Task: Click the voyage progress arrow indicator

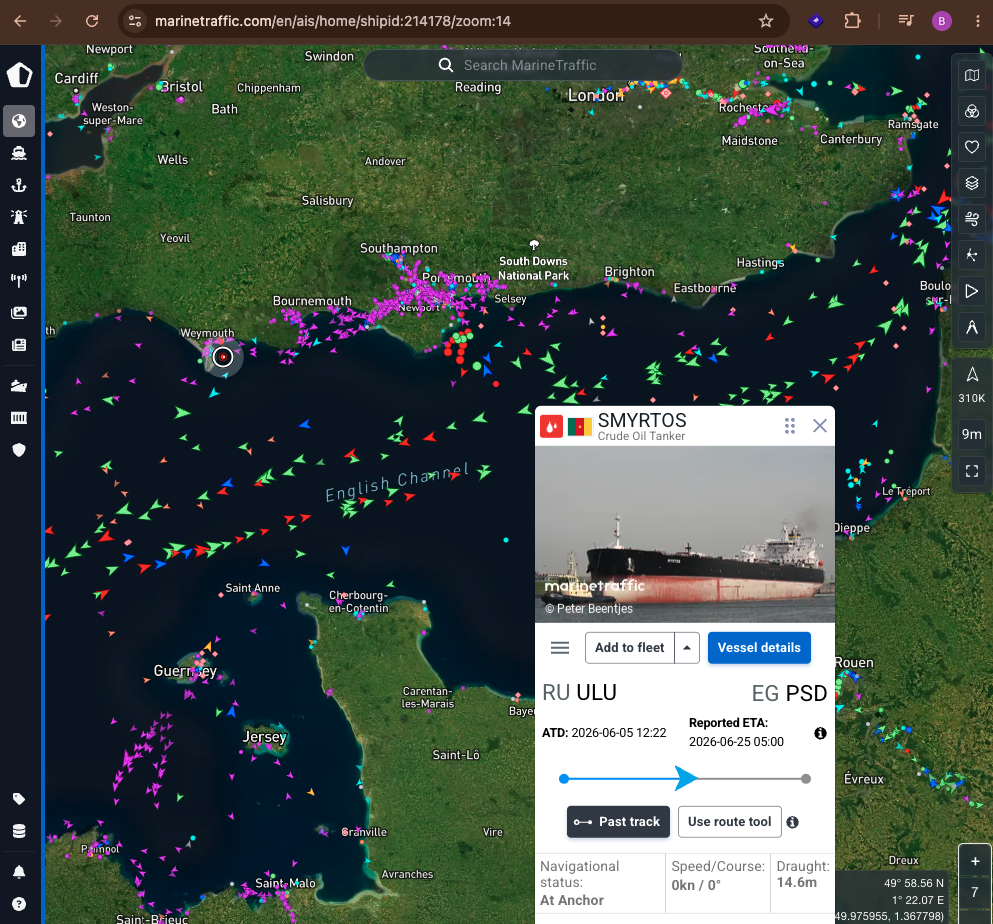Action: [686, 778]
